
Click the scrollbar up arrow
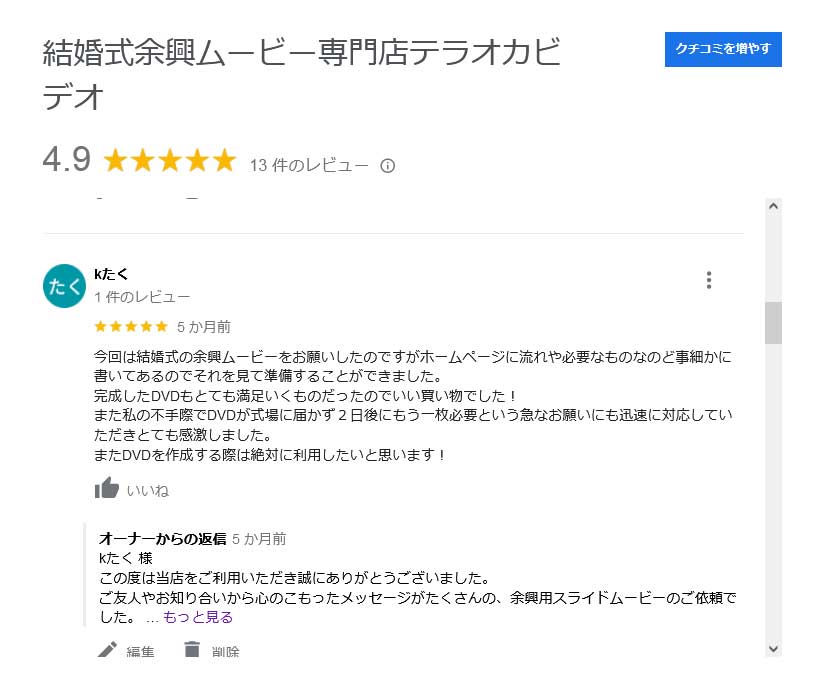pos(774,206)
